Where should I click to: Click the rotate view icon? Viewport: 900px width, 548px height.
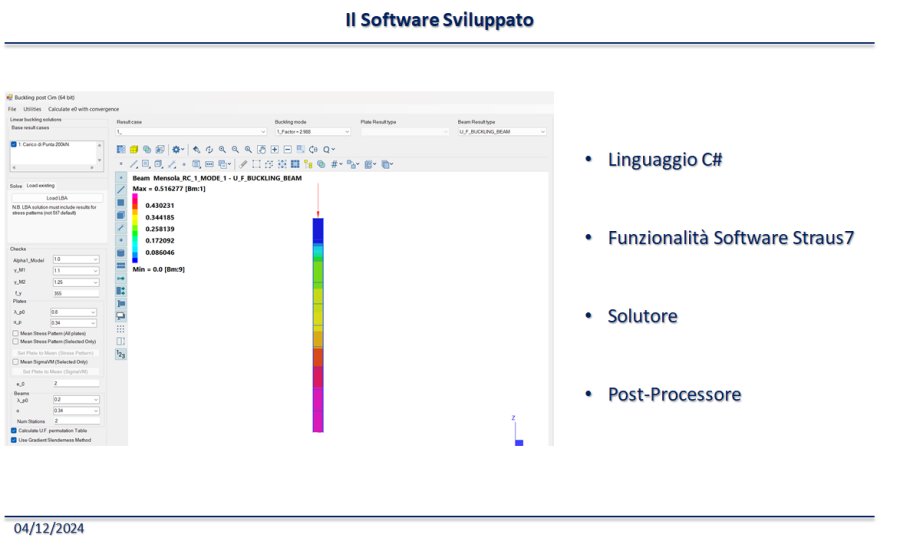209,149
